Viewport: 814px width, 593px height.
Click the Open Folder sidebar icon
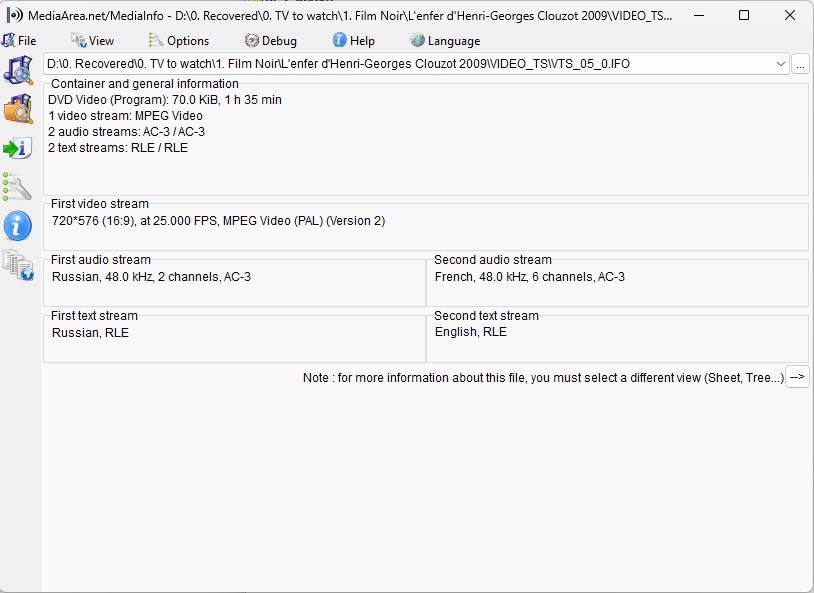[18, 109]
